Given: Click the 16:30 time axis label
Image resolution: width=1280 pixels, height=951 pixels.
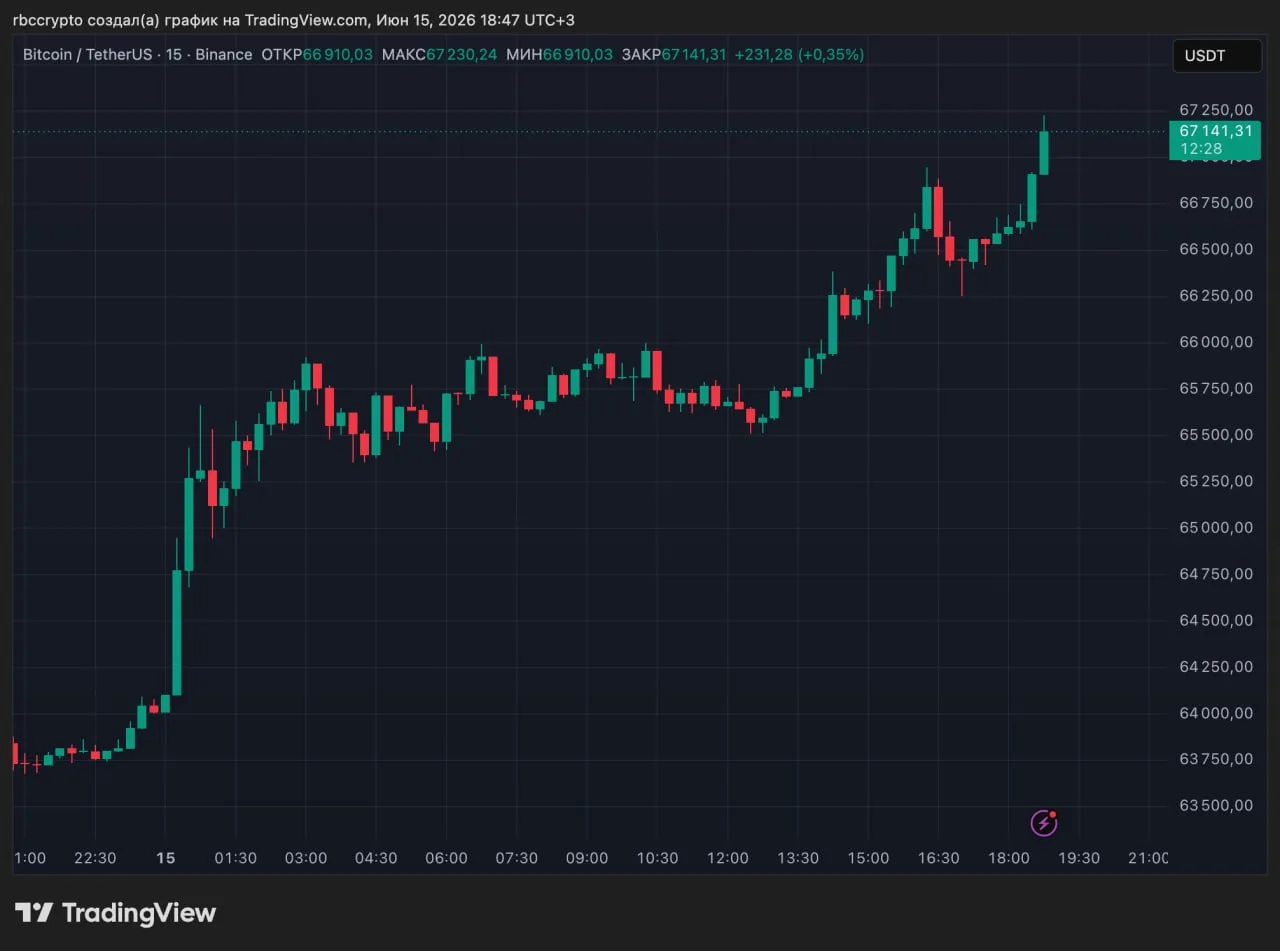Looking at the screenshot, I should point(938,858).
